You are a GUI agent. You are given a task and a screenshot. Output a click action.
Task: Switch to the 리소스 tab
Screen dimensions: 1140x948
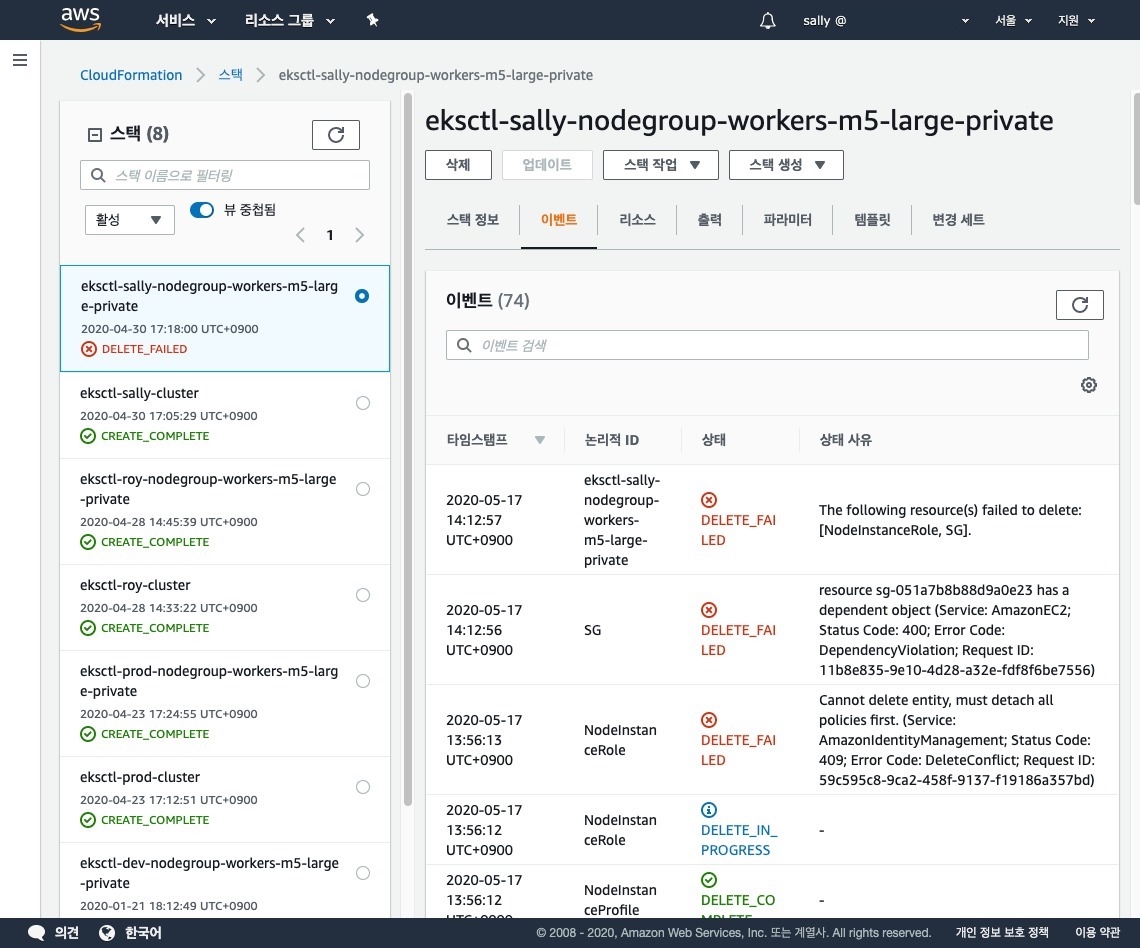637,220
